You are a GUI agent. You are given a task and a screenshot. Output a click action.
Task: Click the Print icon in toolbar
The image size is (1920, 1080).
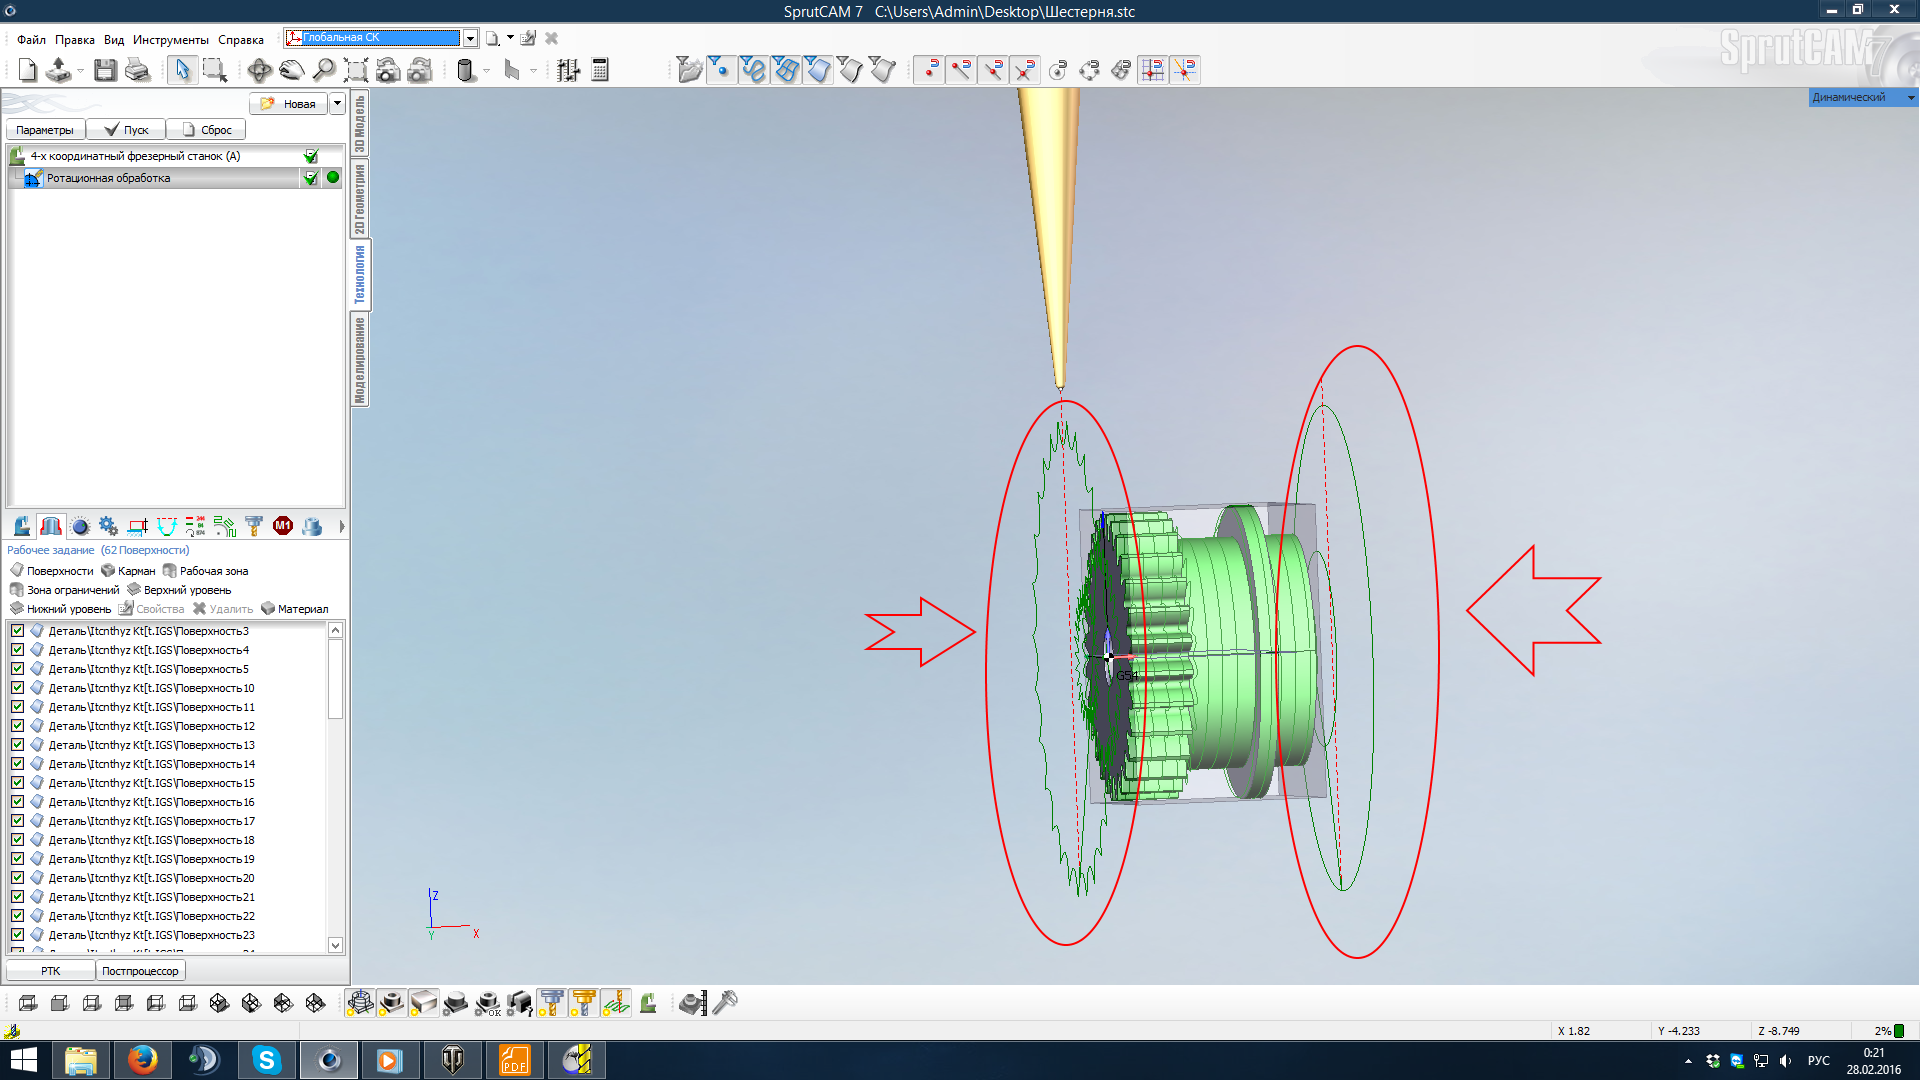coord(138,70)
